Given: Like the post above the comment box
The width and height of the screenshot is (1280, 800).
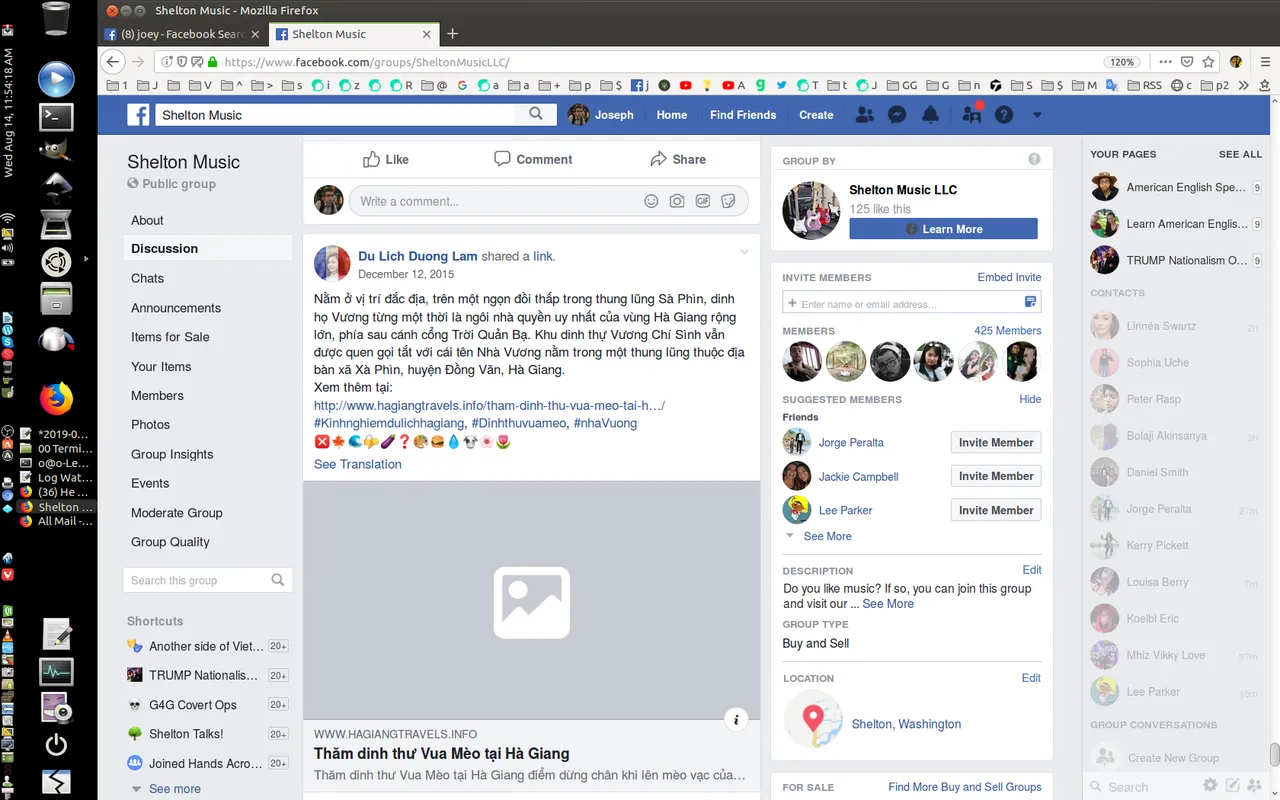Looking at the screenshot, I should (x=386, y=159).
